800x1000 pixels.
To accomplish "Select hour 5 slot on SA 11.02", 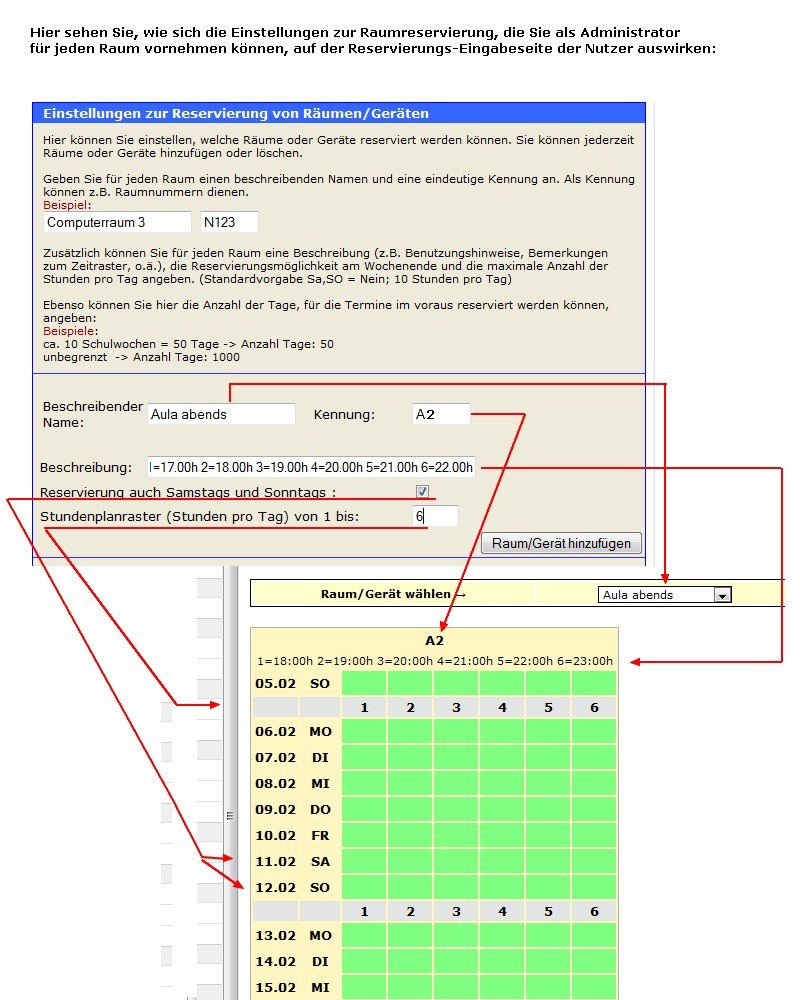I will [548, 862].
